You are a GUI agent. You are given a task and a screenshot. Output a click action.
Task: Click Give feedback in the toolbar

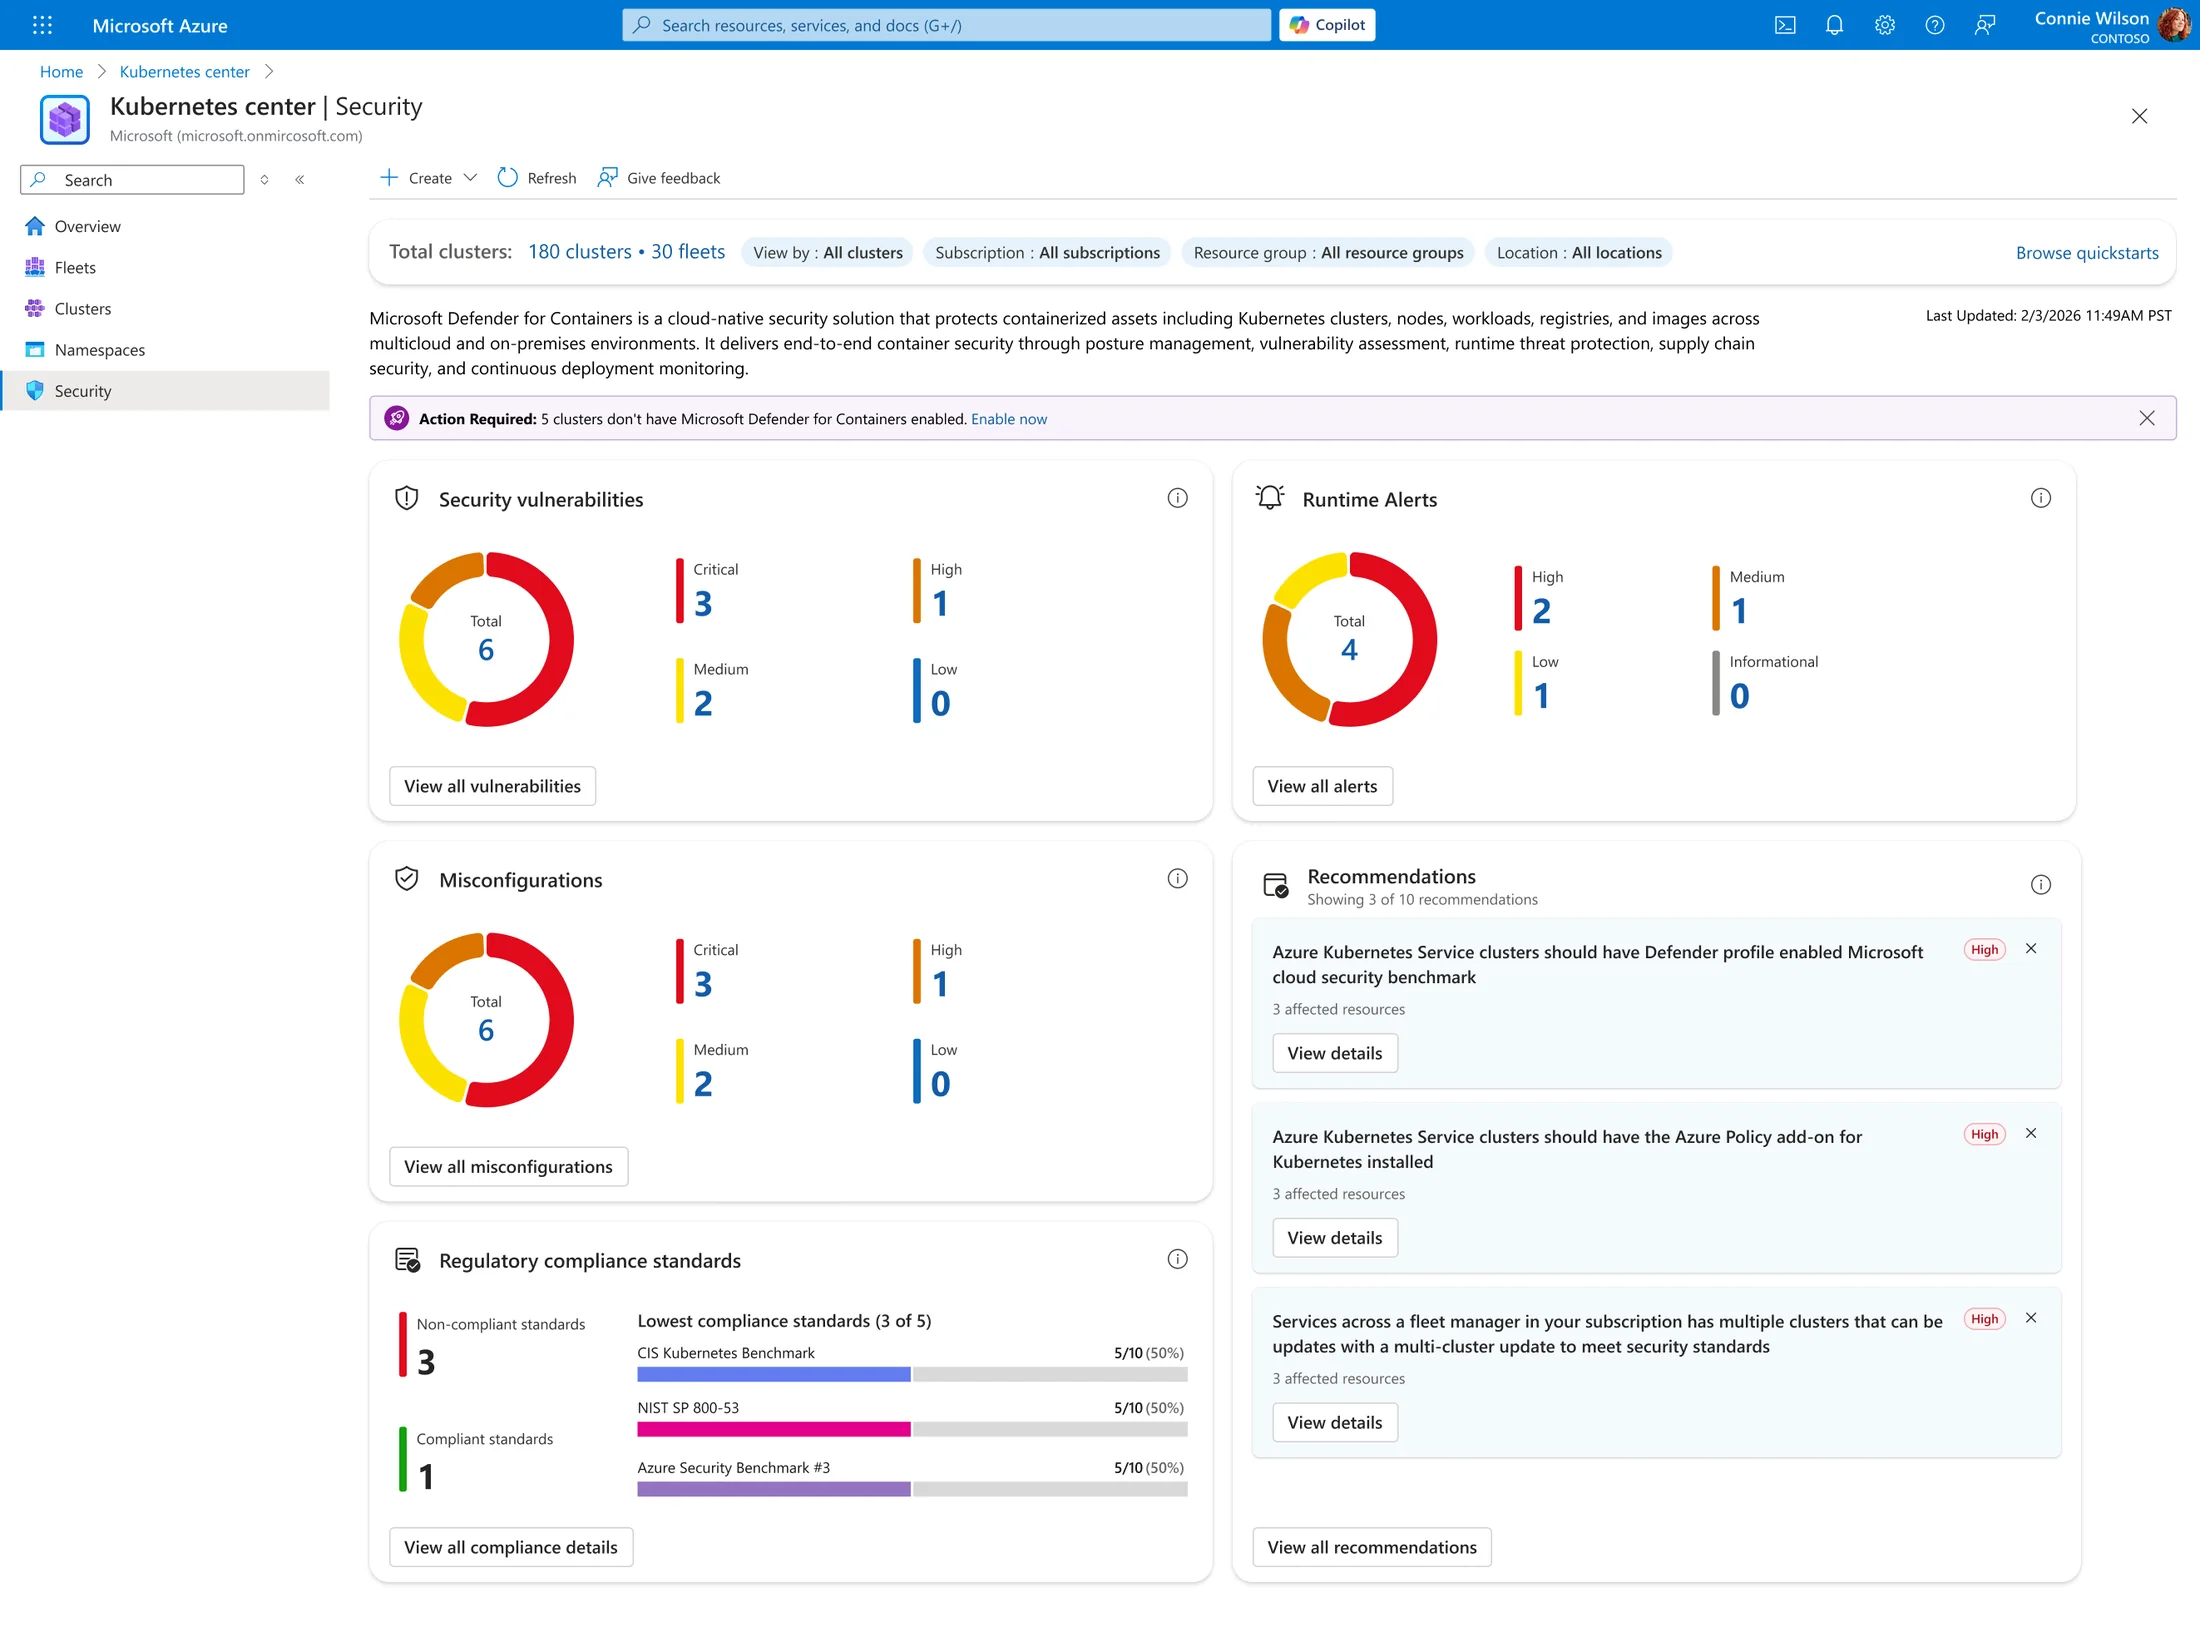click(x=658, y=177)
